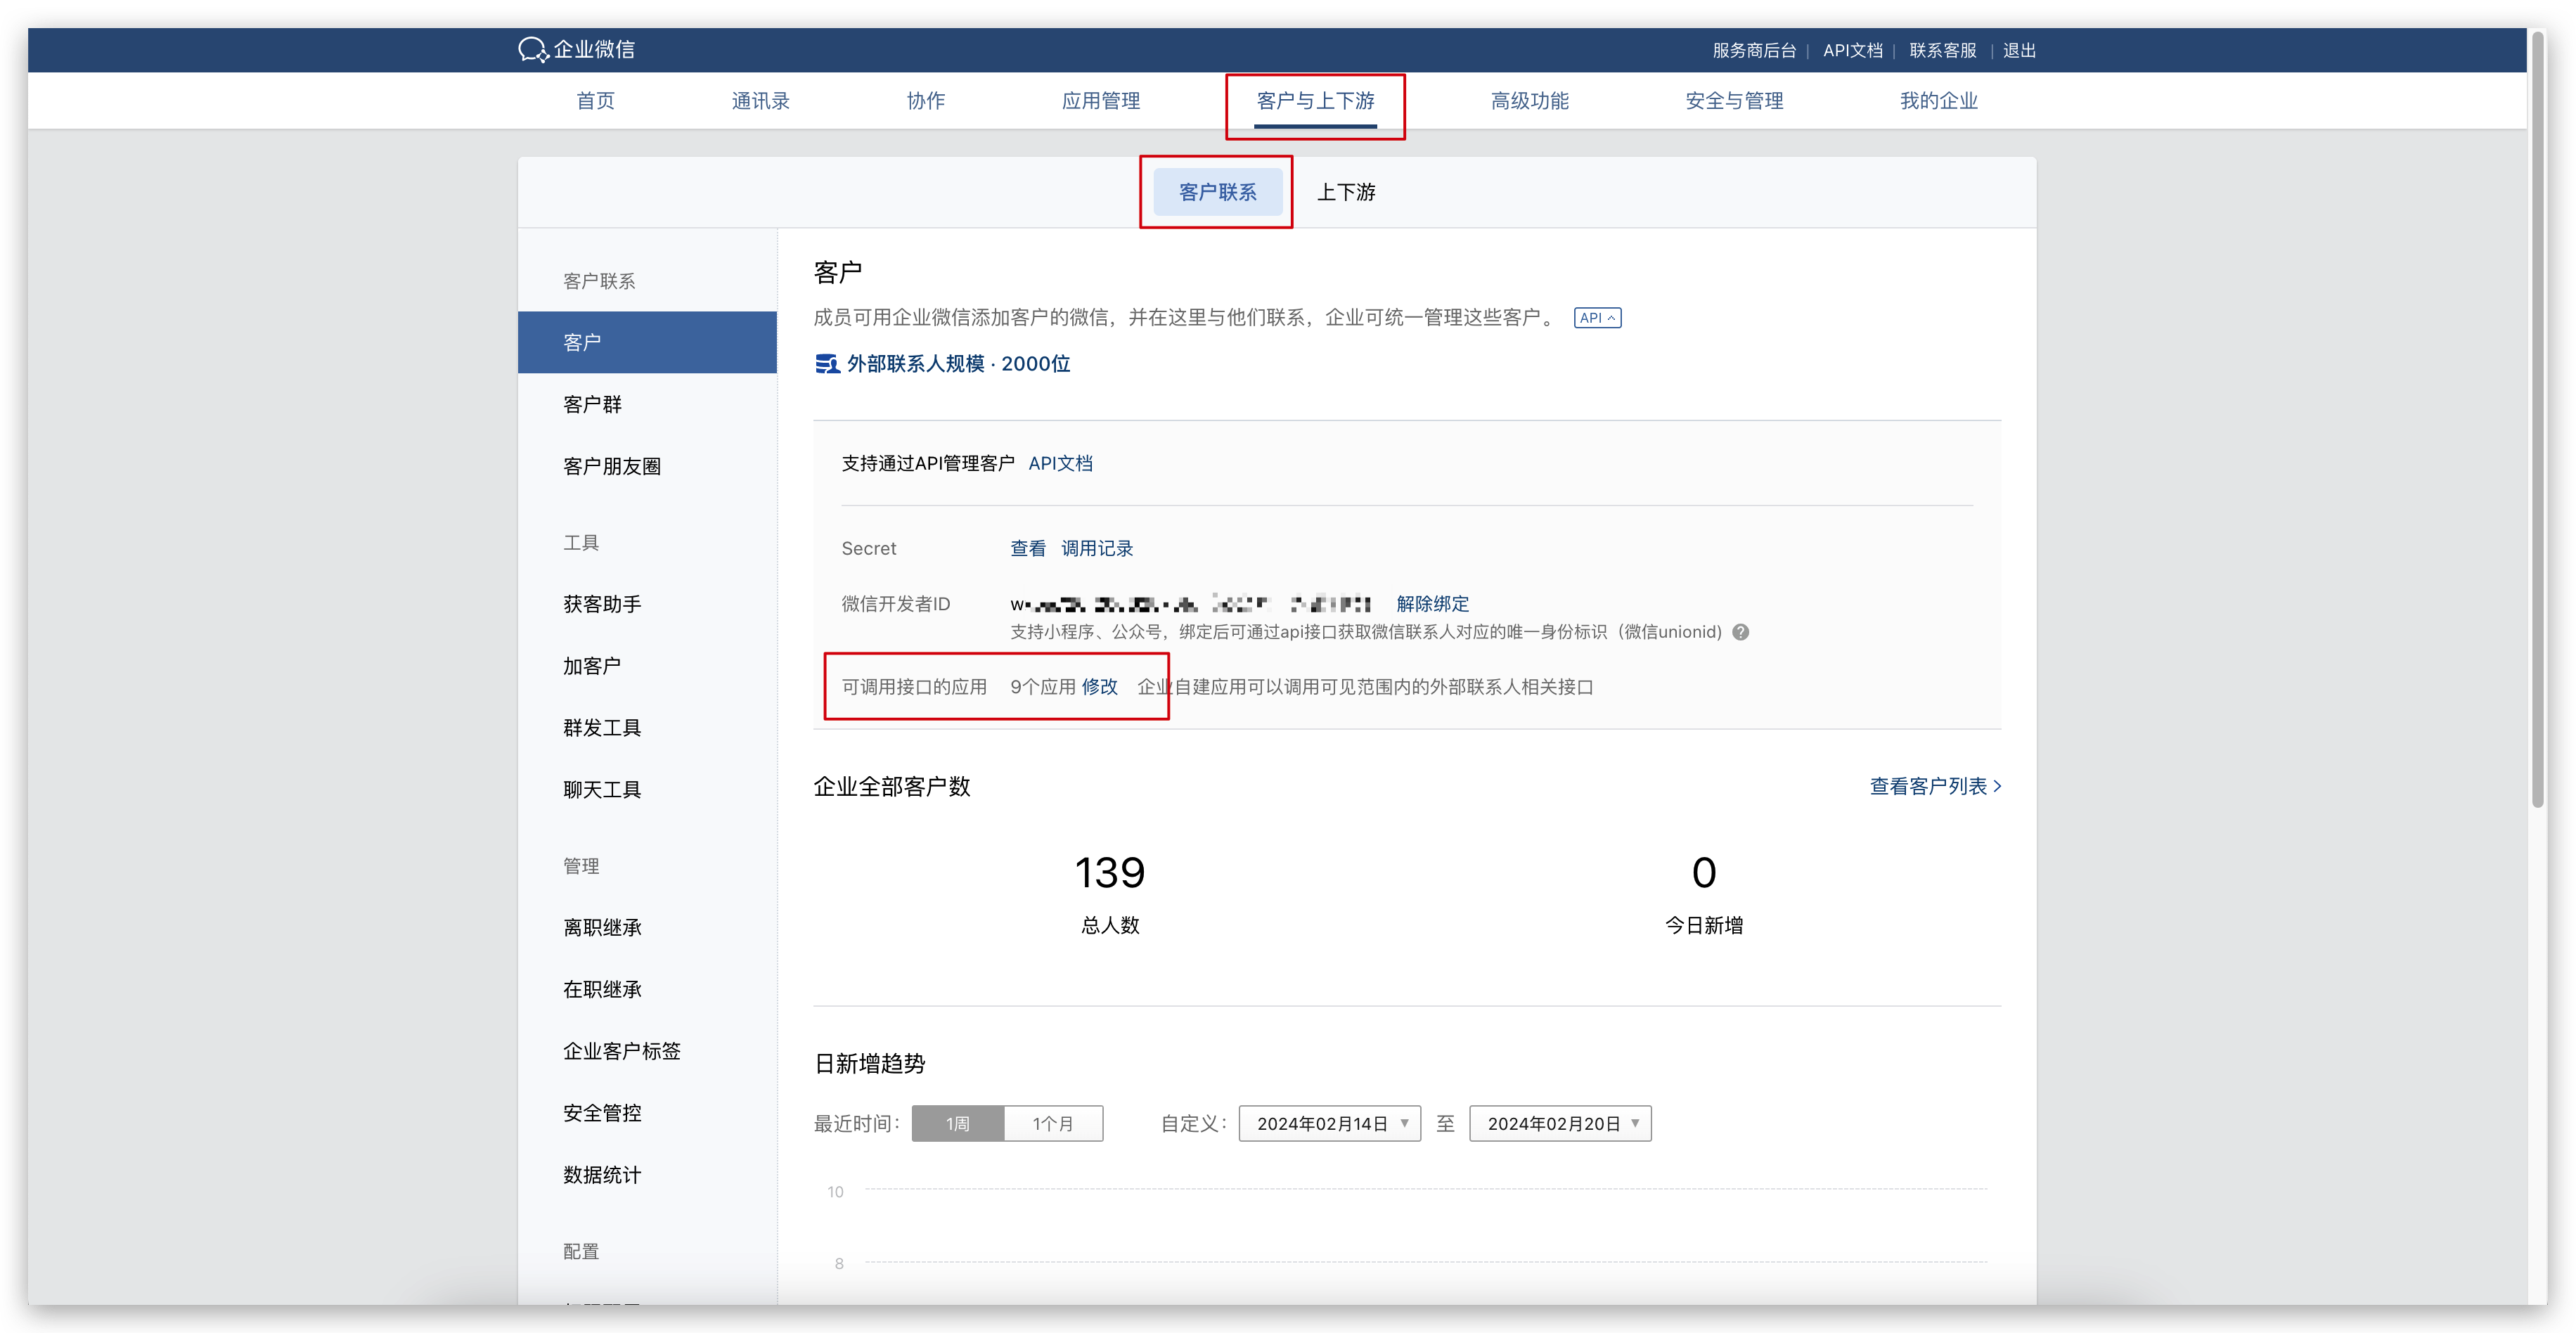Go to 首页 tab
The image size is (2576, 1333).
(x=595, y=101)
